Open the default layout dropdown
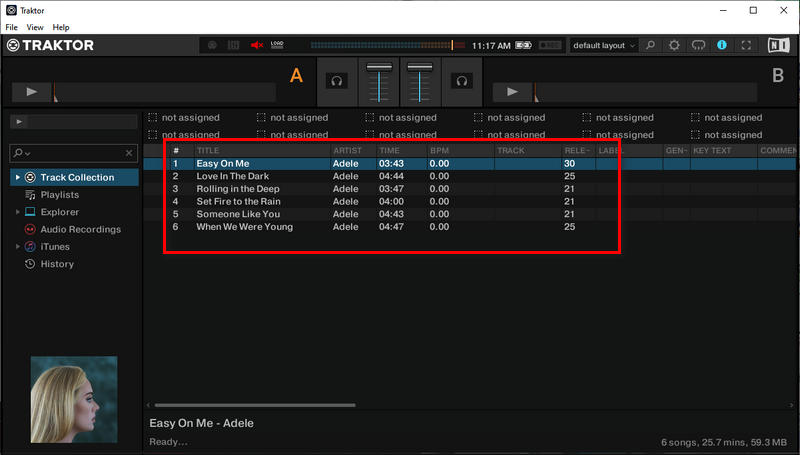800x455 pixels. (x=604, y=45)
